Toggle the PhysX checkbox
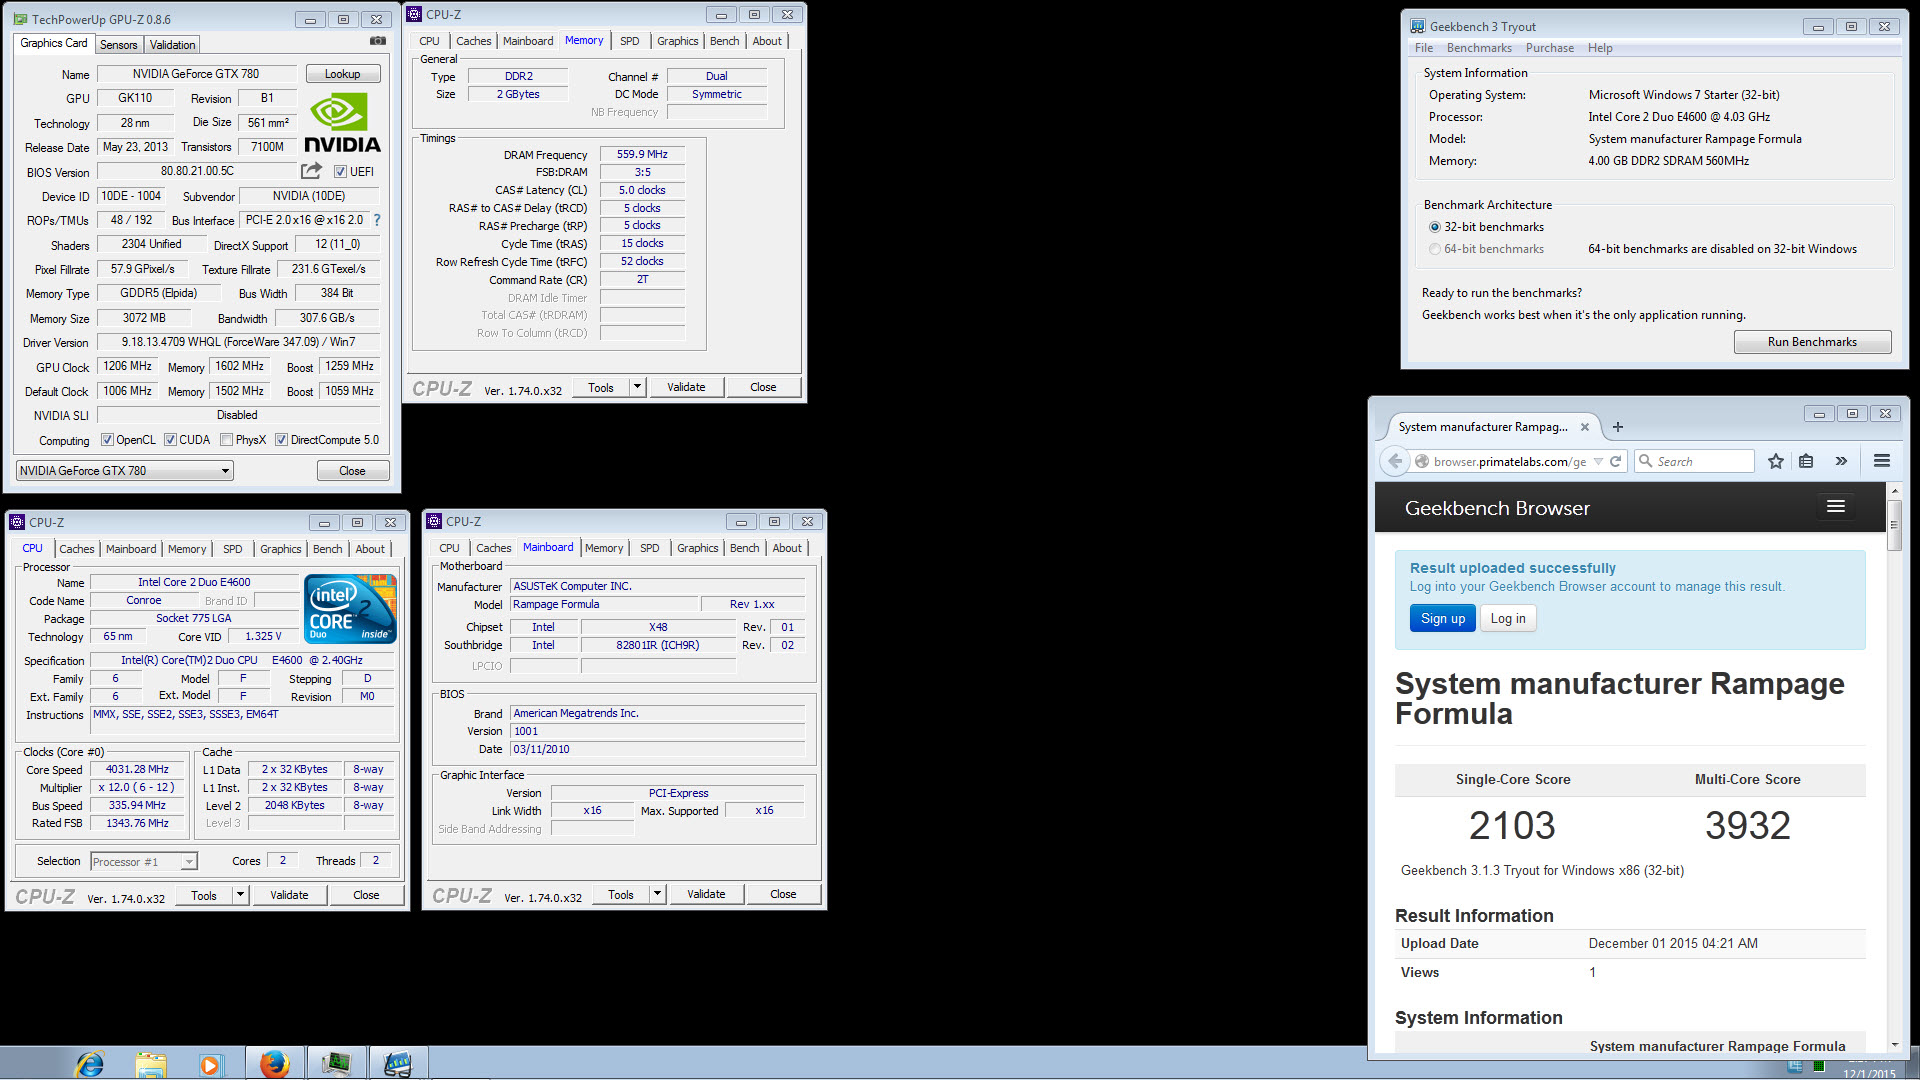Viewport: 1920px width, 1080px height. (x=226, y=440)
